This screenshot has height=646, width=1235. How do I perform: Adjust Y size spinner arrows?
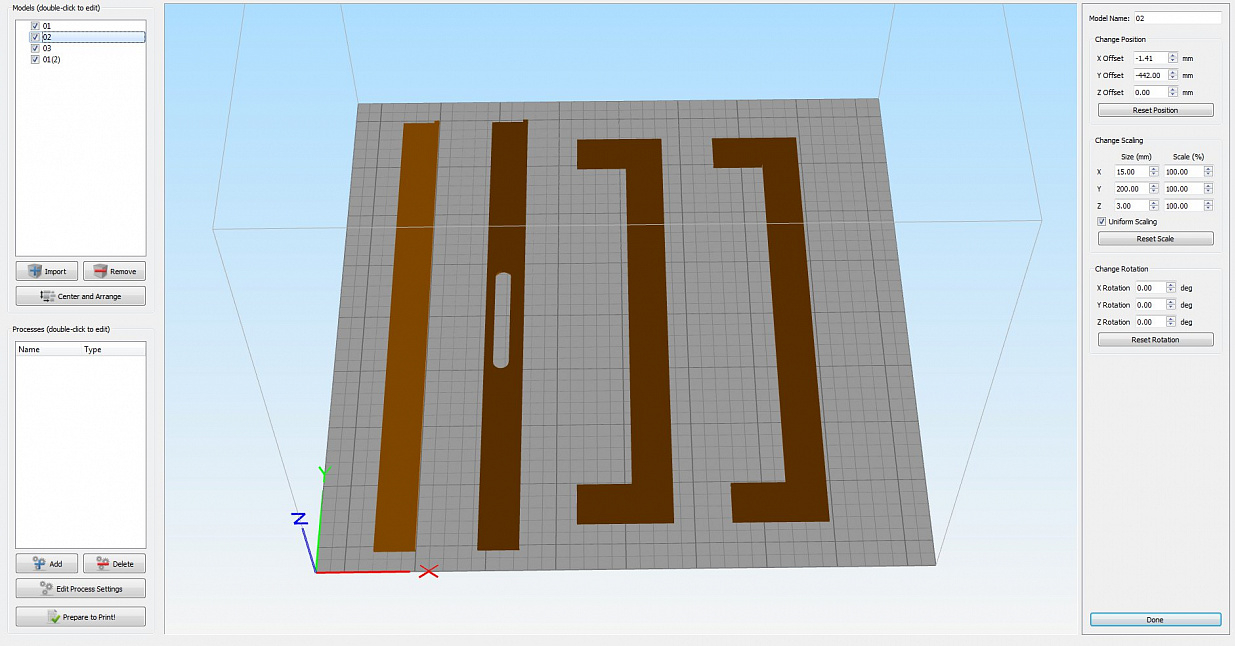click(x=1154, y=189)
